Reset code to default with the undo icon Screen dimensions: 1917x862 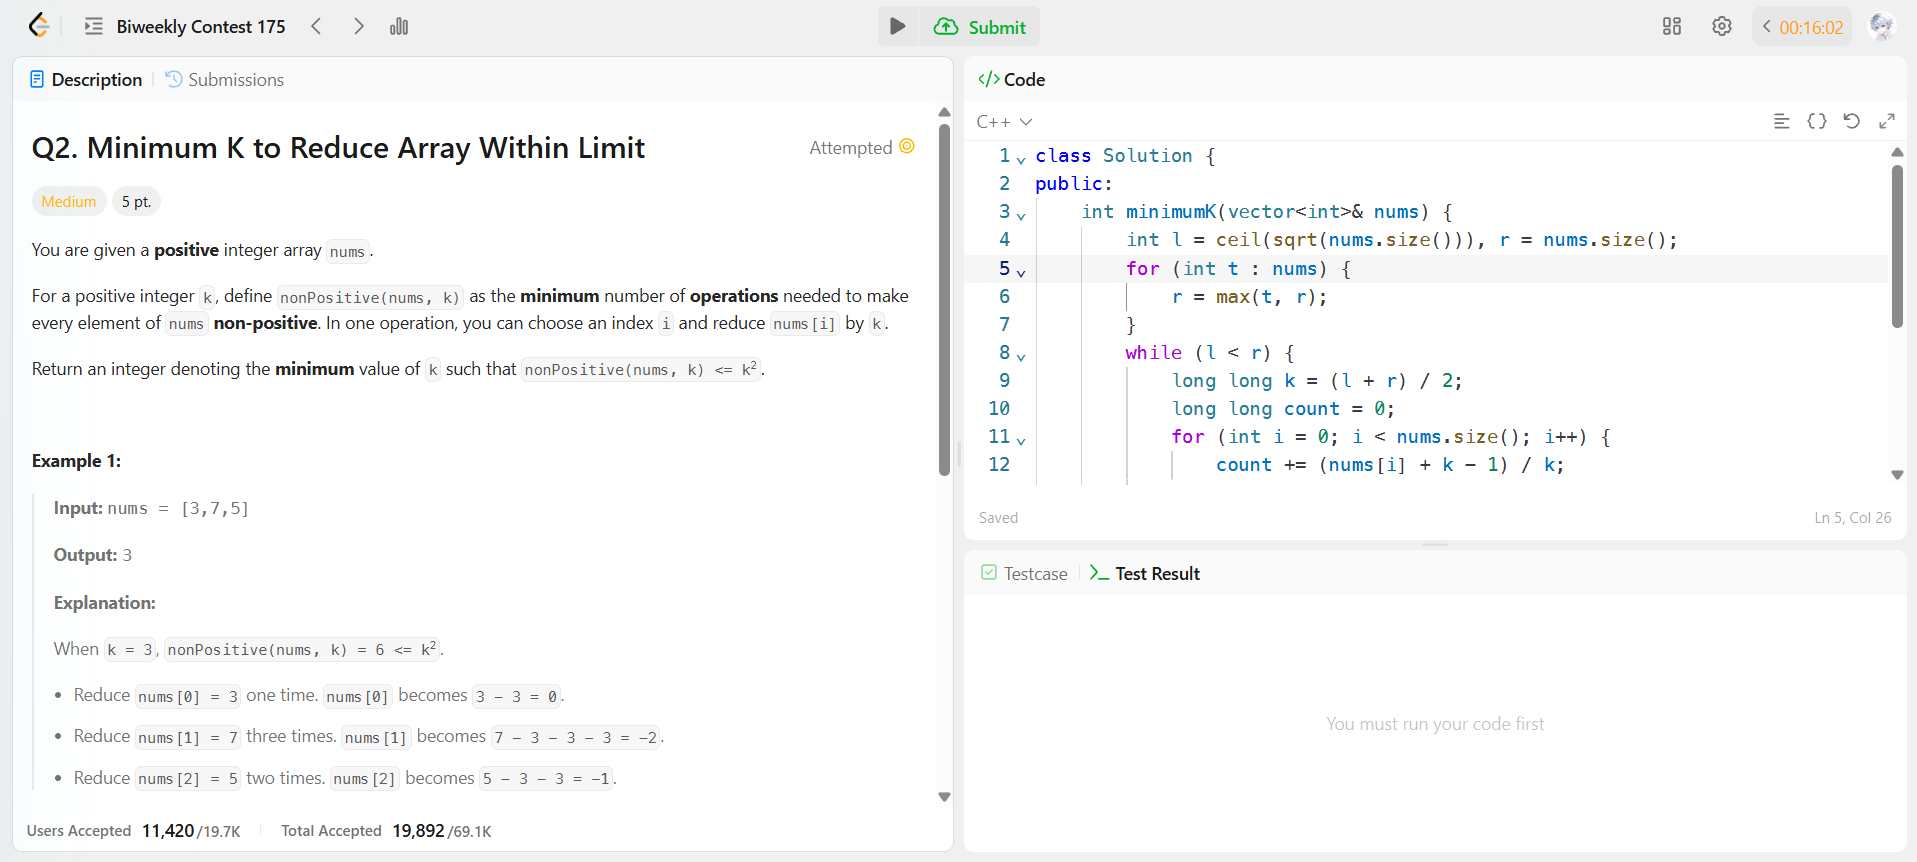pos(1851,121)
